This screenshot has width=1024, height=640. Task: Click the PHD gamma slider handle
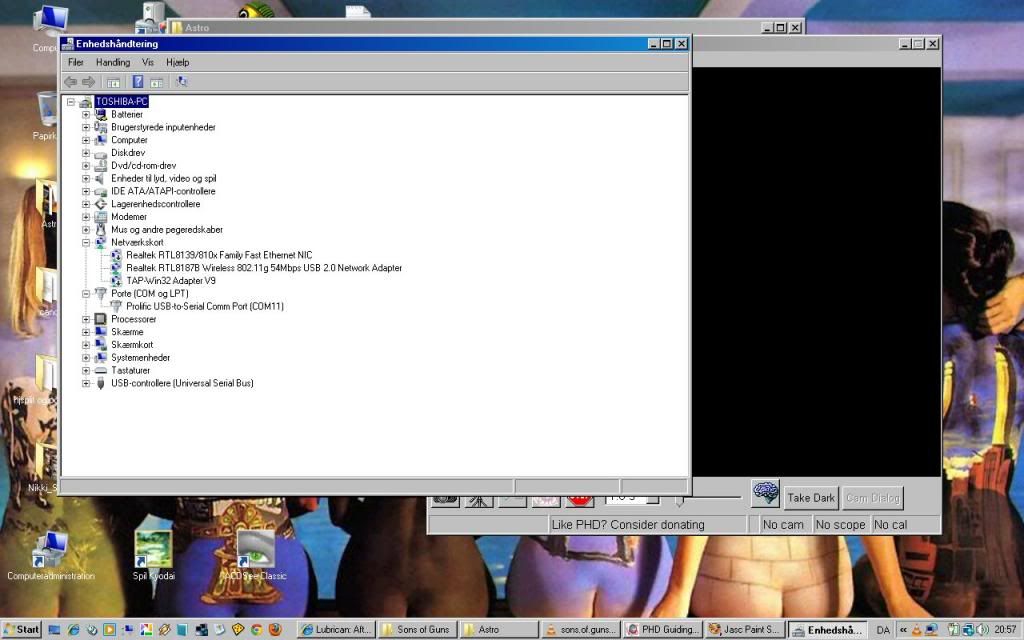coord(679,502)
